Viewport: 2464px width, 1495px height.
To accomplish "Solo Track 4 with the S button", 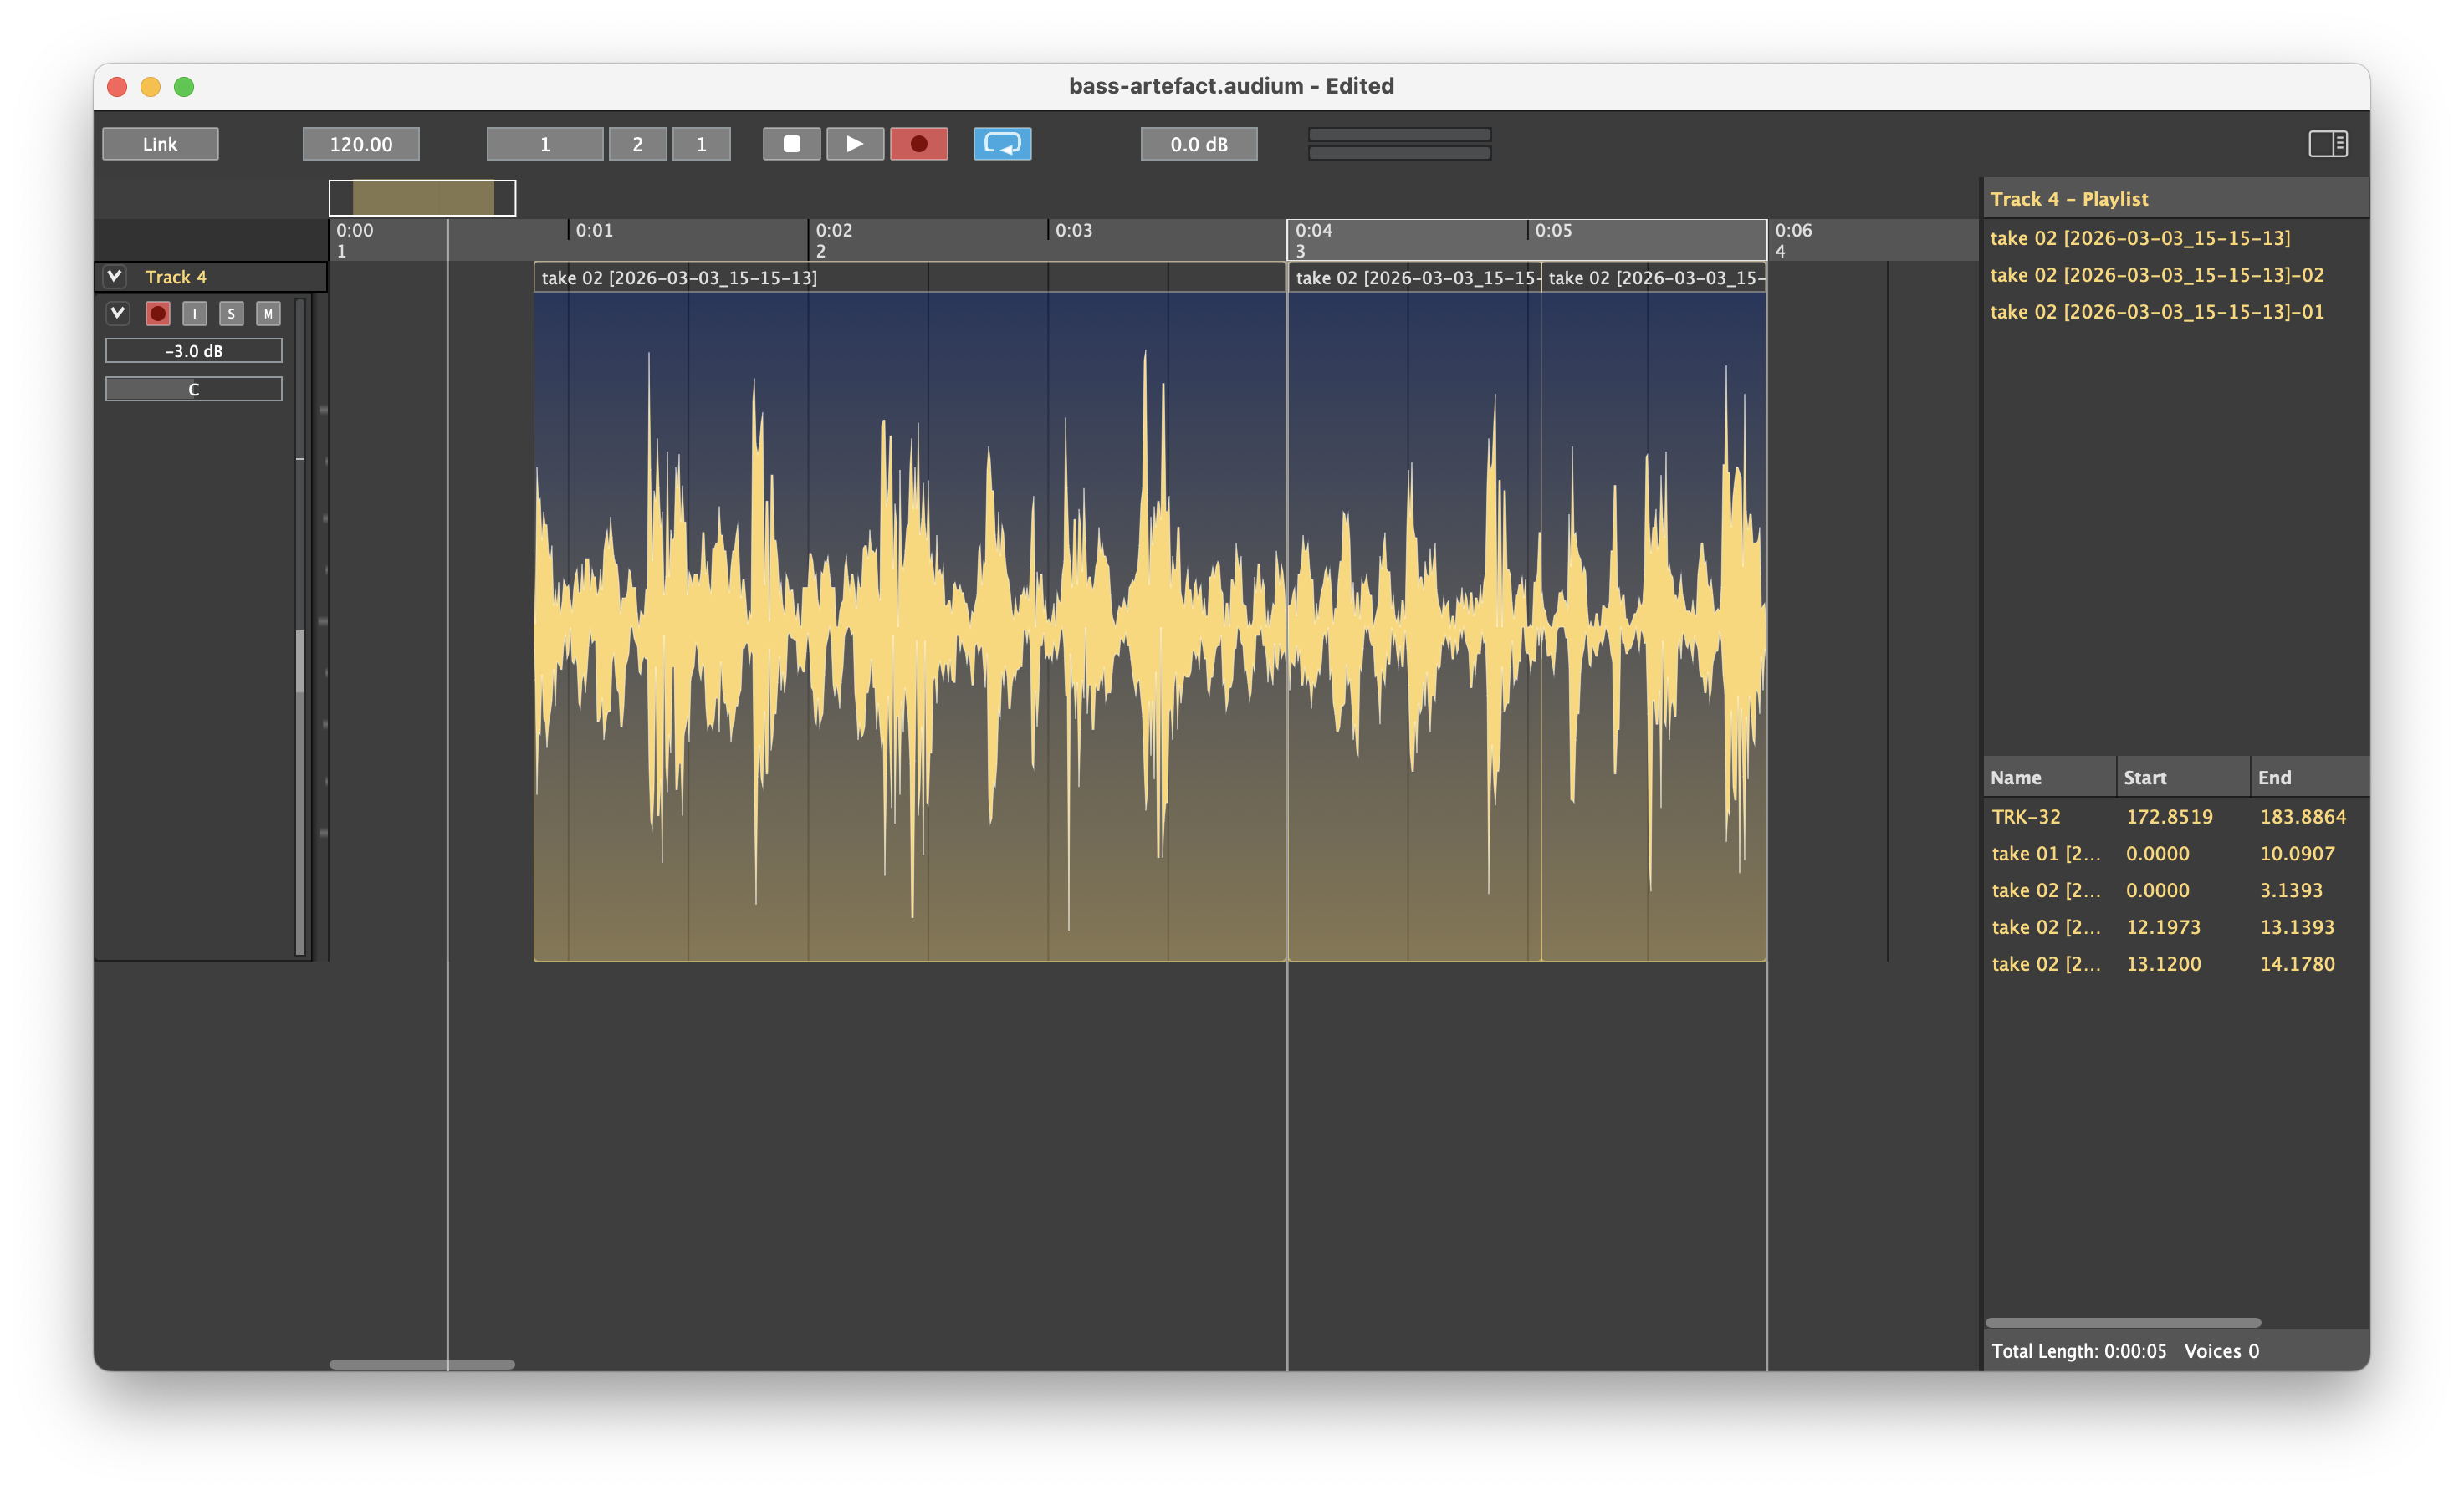I will pos(231,314).
